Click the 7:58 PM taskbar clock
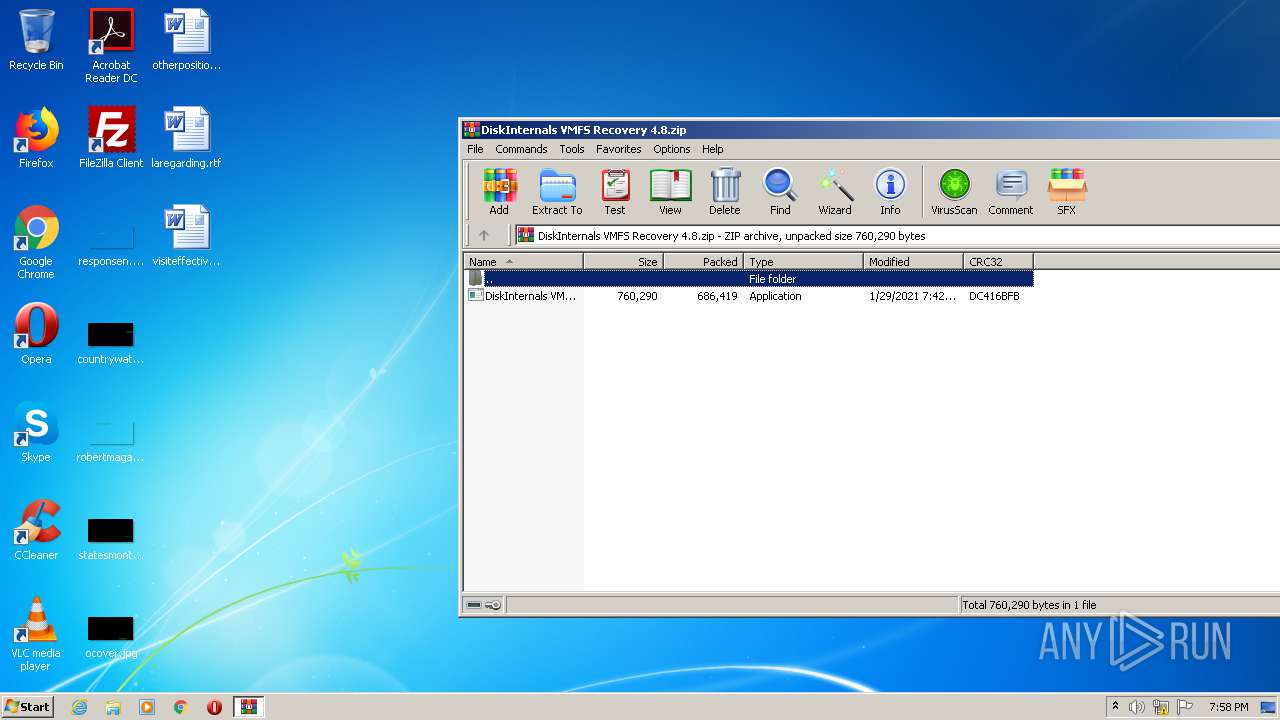Image resolution: width=1280 pixels, height=720 pixels. [x=1228, y=707]
